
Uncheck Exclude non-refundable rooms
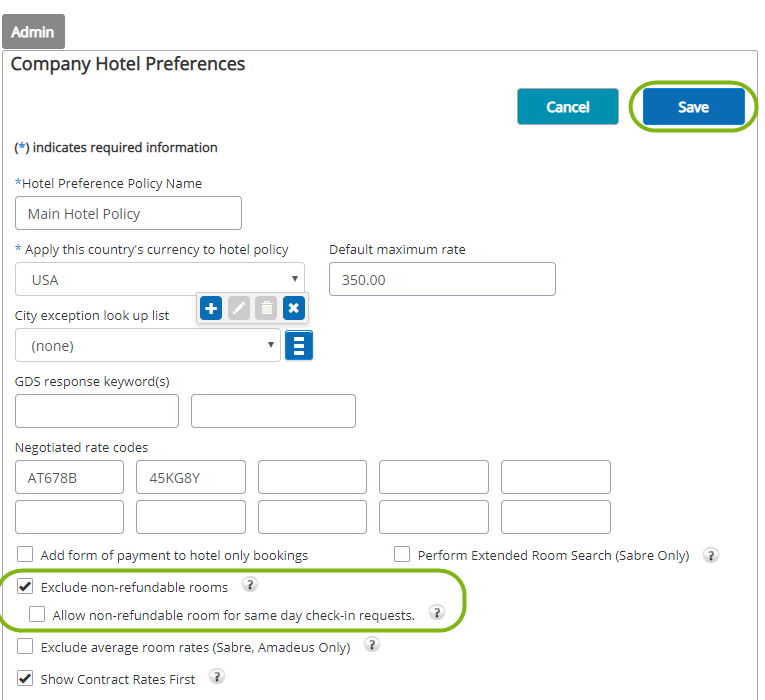tap(25, 586)
